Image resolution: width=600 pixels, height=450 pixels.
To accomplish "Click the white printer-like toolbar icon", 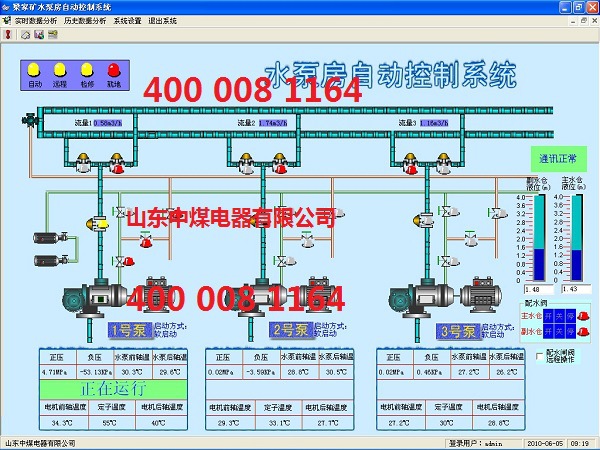I will [x=26, y=35].
